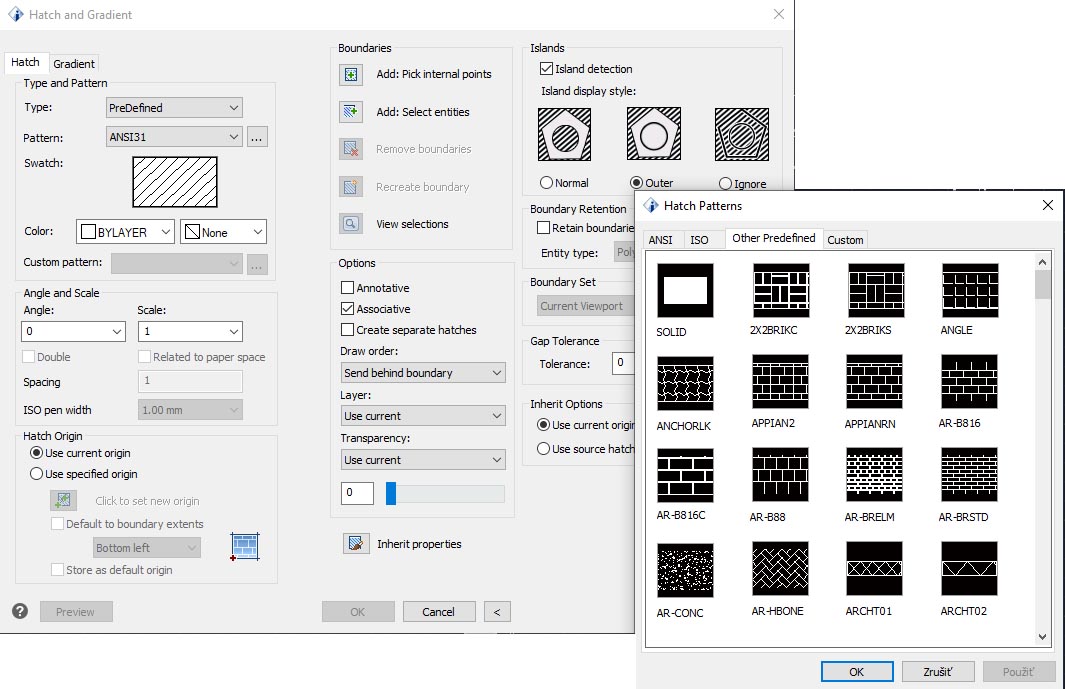This screenshot has width=1065, height=689.
Task: Select the AR-HBONE pattern thumbnail
Action: (780, 568)
